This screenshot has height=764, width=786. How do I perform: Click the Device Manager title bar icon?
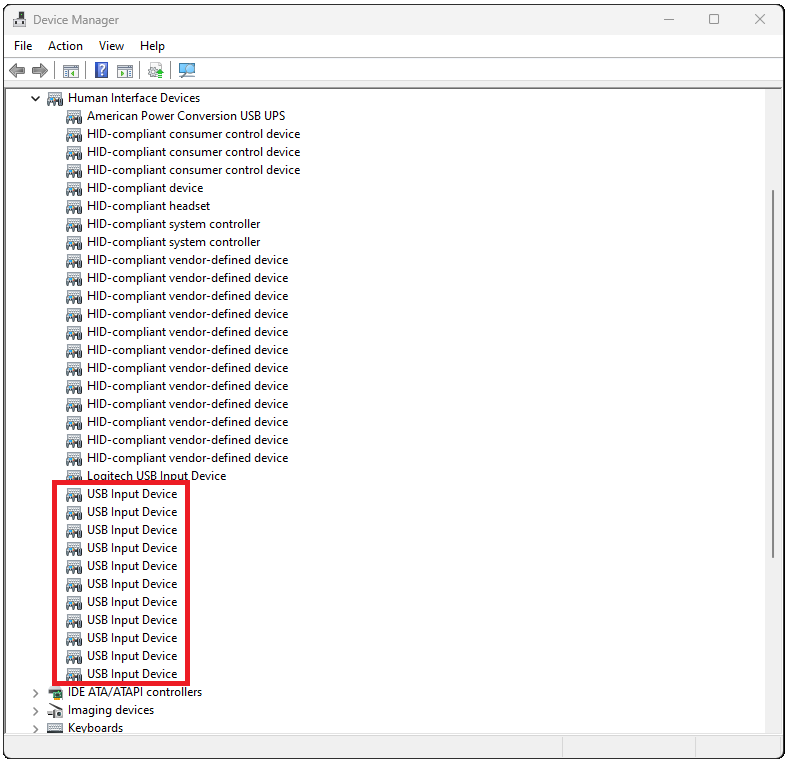(19, 19)
